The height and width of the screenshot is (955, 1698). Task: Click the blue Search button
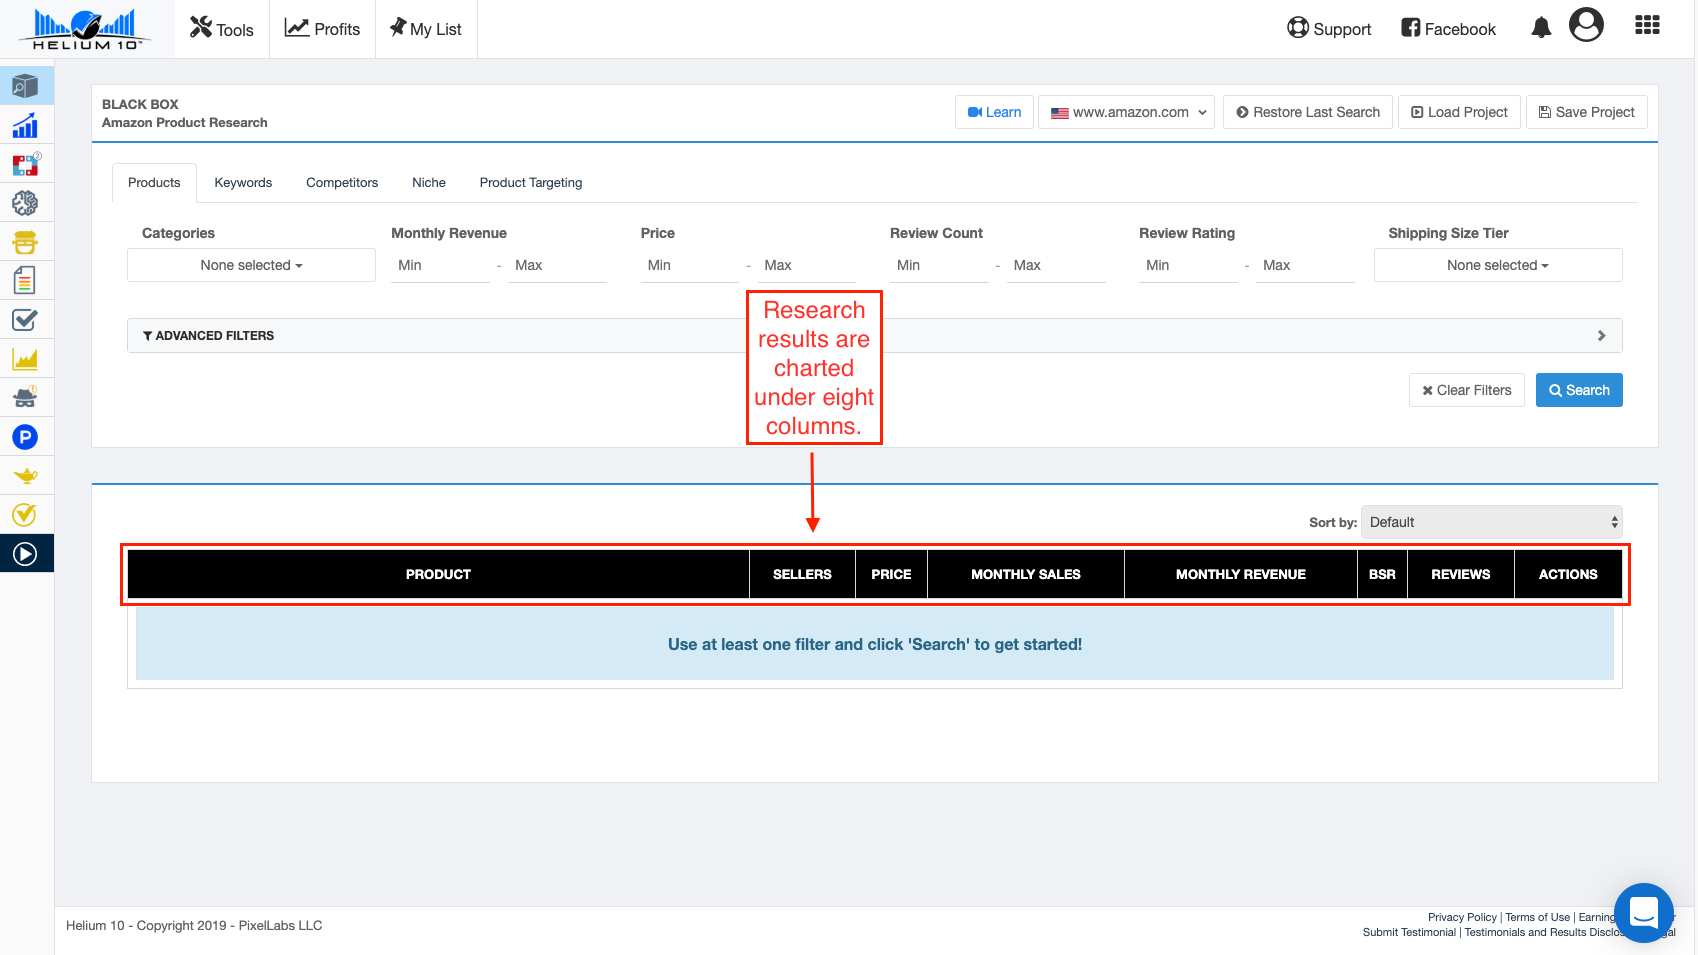(x=1578, y=390)
